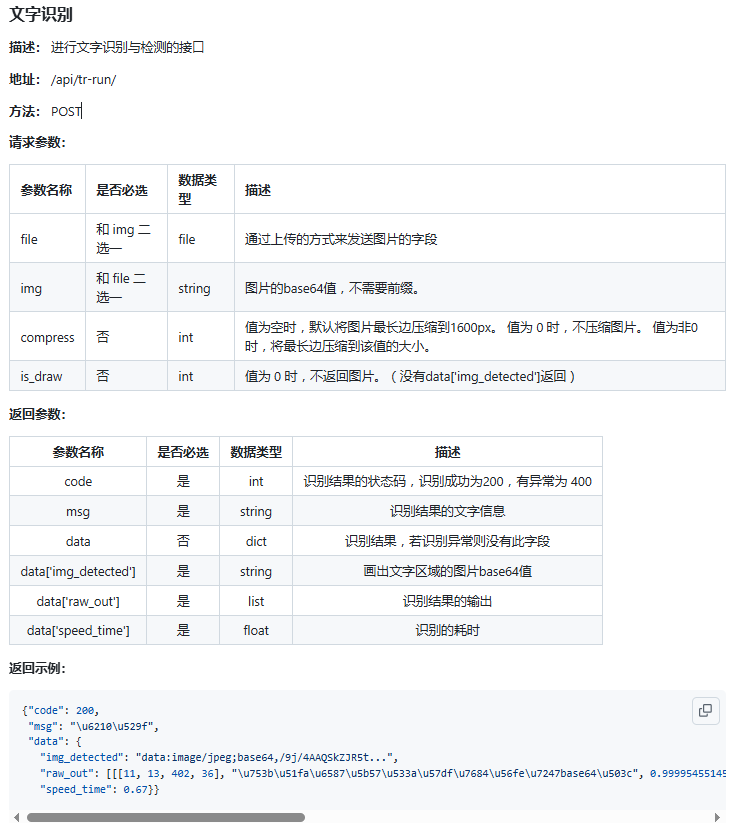
Task: Click the data['raw_out'] cell
Action: 78,601
